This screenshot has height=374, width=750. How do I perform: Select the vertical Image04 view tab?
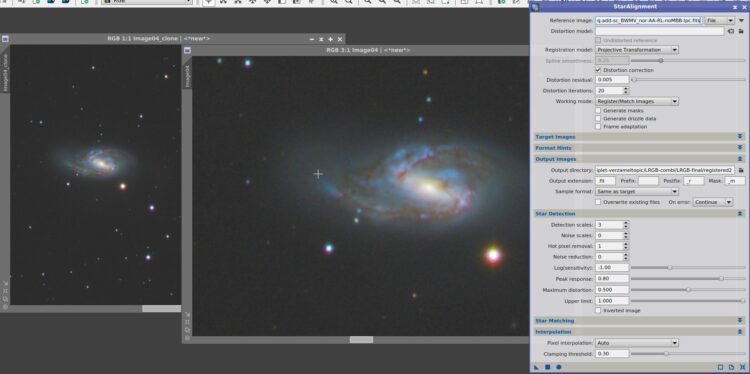(187, 77)
